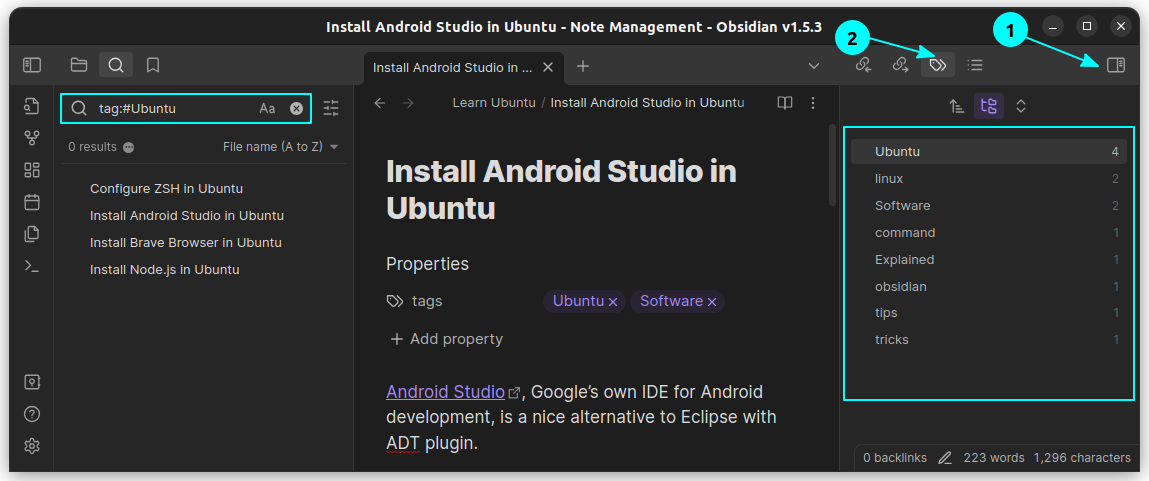Expand the tab list chevron dropdown
This screenshot has width=1149, height=481.
coord(813,66)
